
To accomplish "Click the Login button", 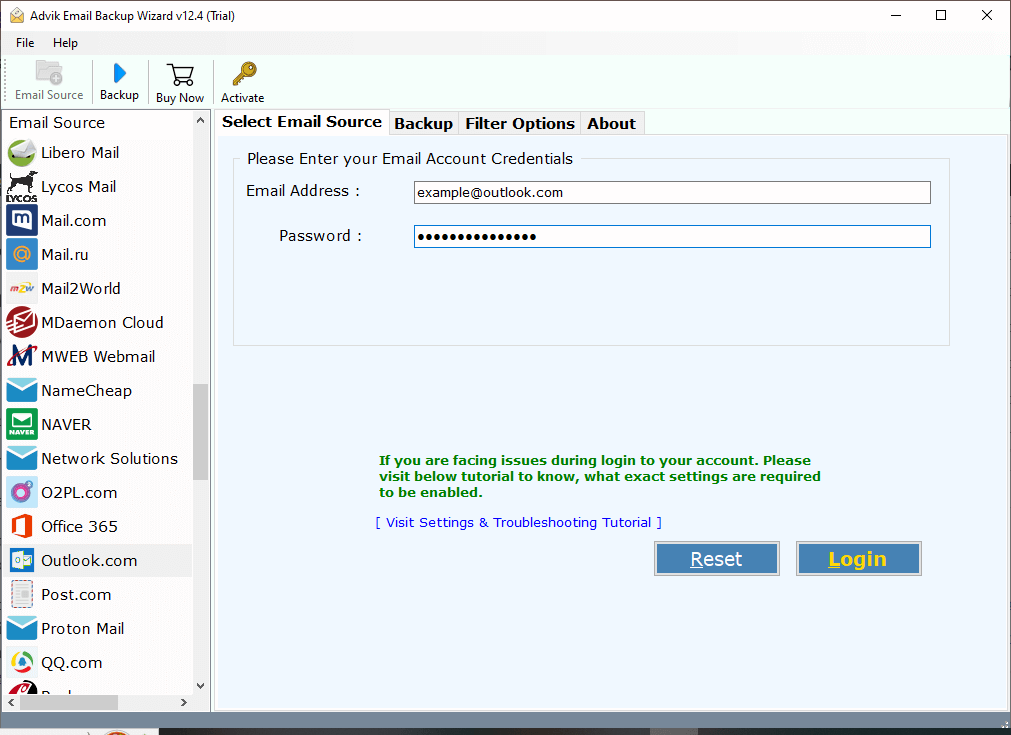I will (x=858, y=558).
